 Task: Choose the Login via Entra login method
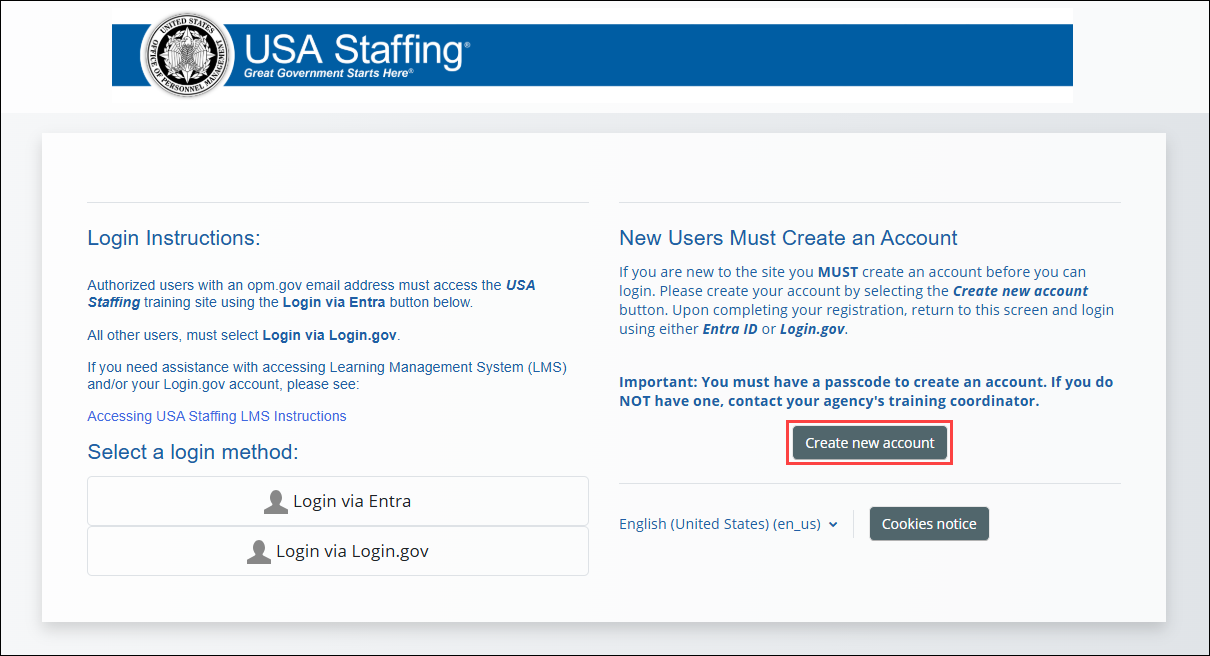[337, 501]
